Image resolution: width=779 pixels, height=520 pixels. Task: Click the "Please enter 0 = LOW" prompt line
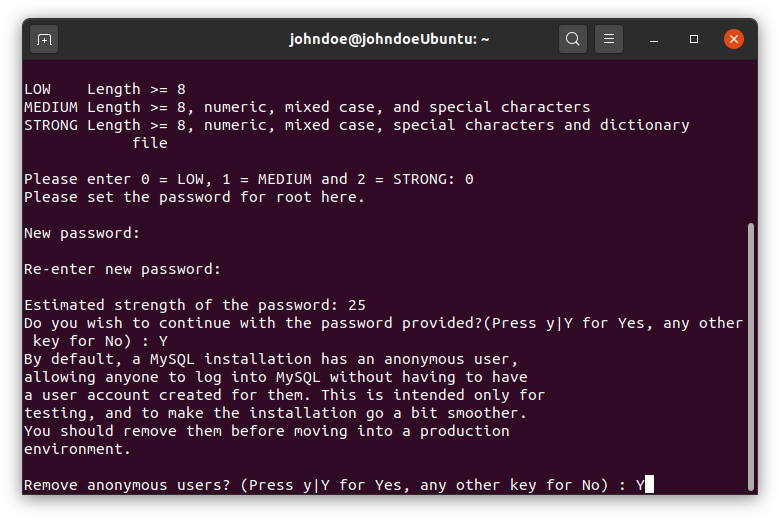(248, 179)
